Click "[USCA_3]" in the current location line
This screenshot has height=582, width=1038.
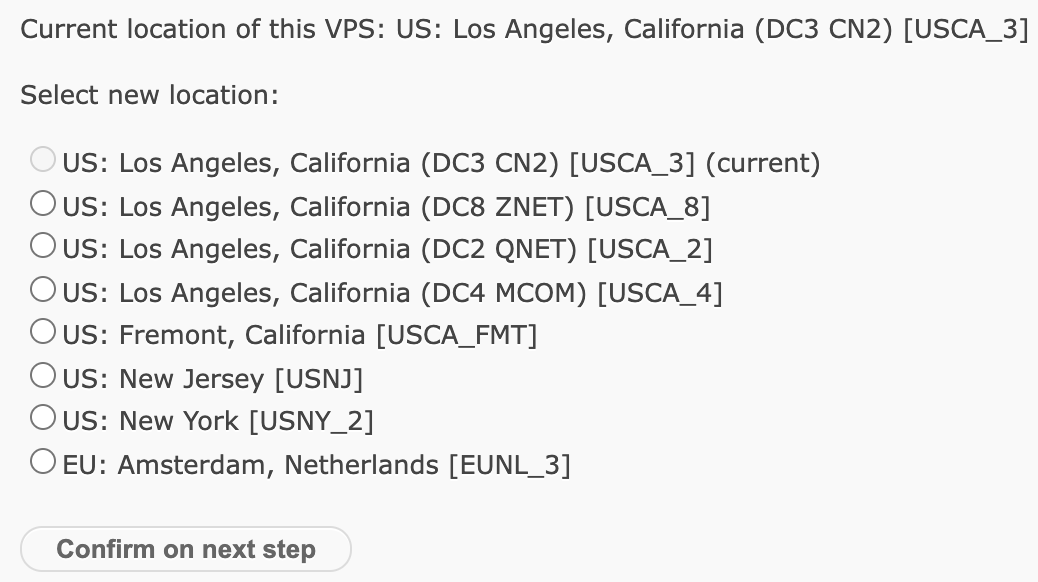point(965,29)
